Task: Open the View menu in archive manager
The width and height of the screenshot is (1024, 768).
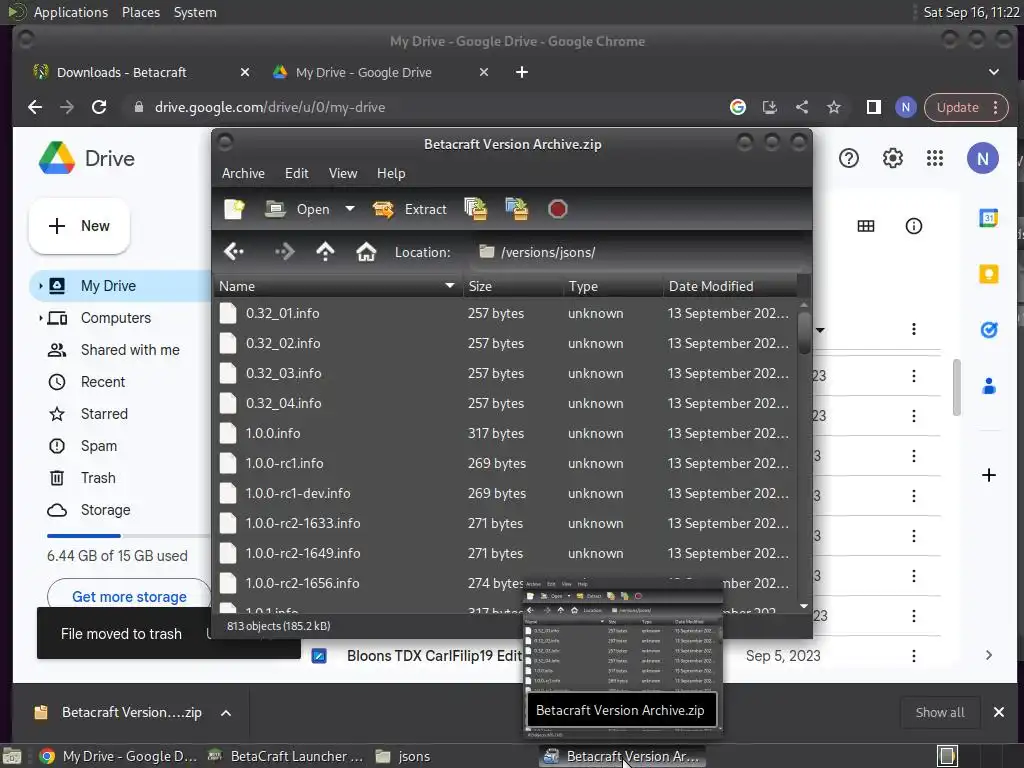Action: [343, 173]
